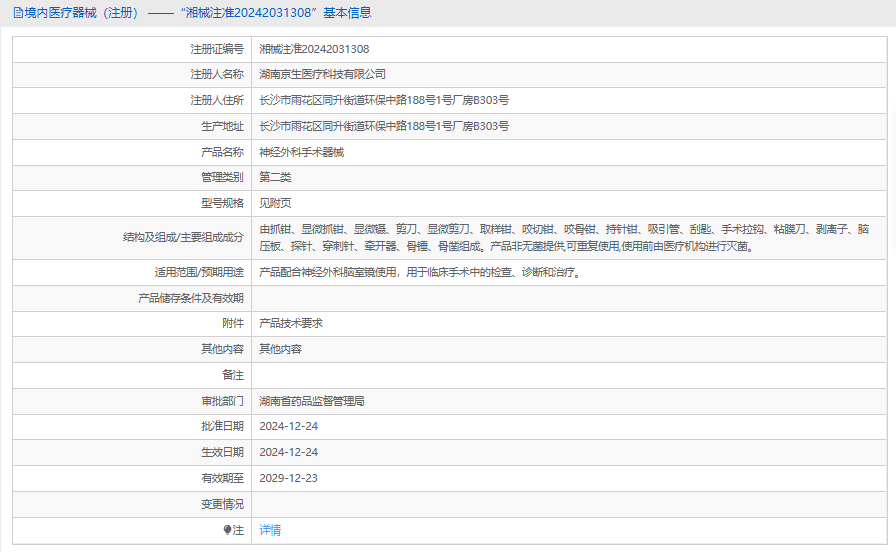Select the company name 湖南京生医疗科技有限公司

coord(322,74)
